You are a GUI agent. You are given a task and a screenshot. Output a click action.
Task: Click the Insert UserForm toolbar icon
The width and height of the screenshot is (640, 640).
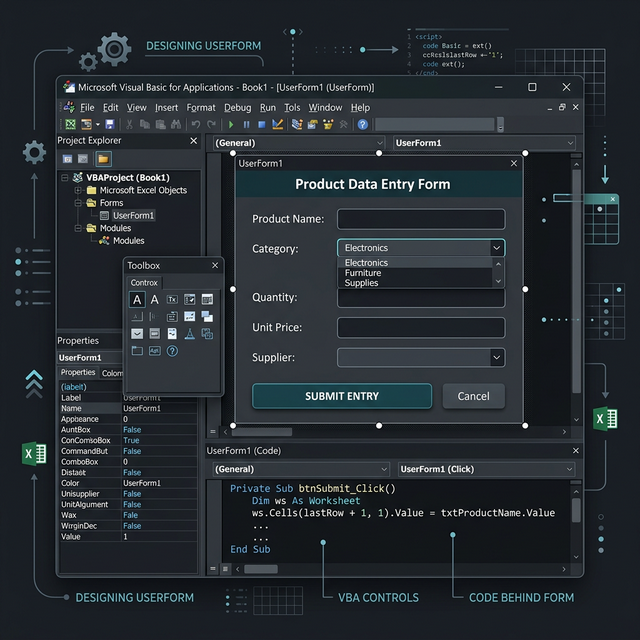pos(87,124)
